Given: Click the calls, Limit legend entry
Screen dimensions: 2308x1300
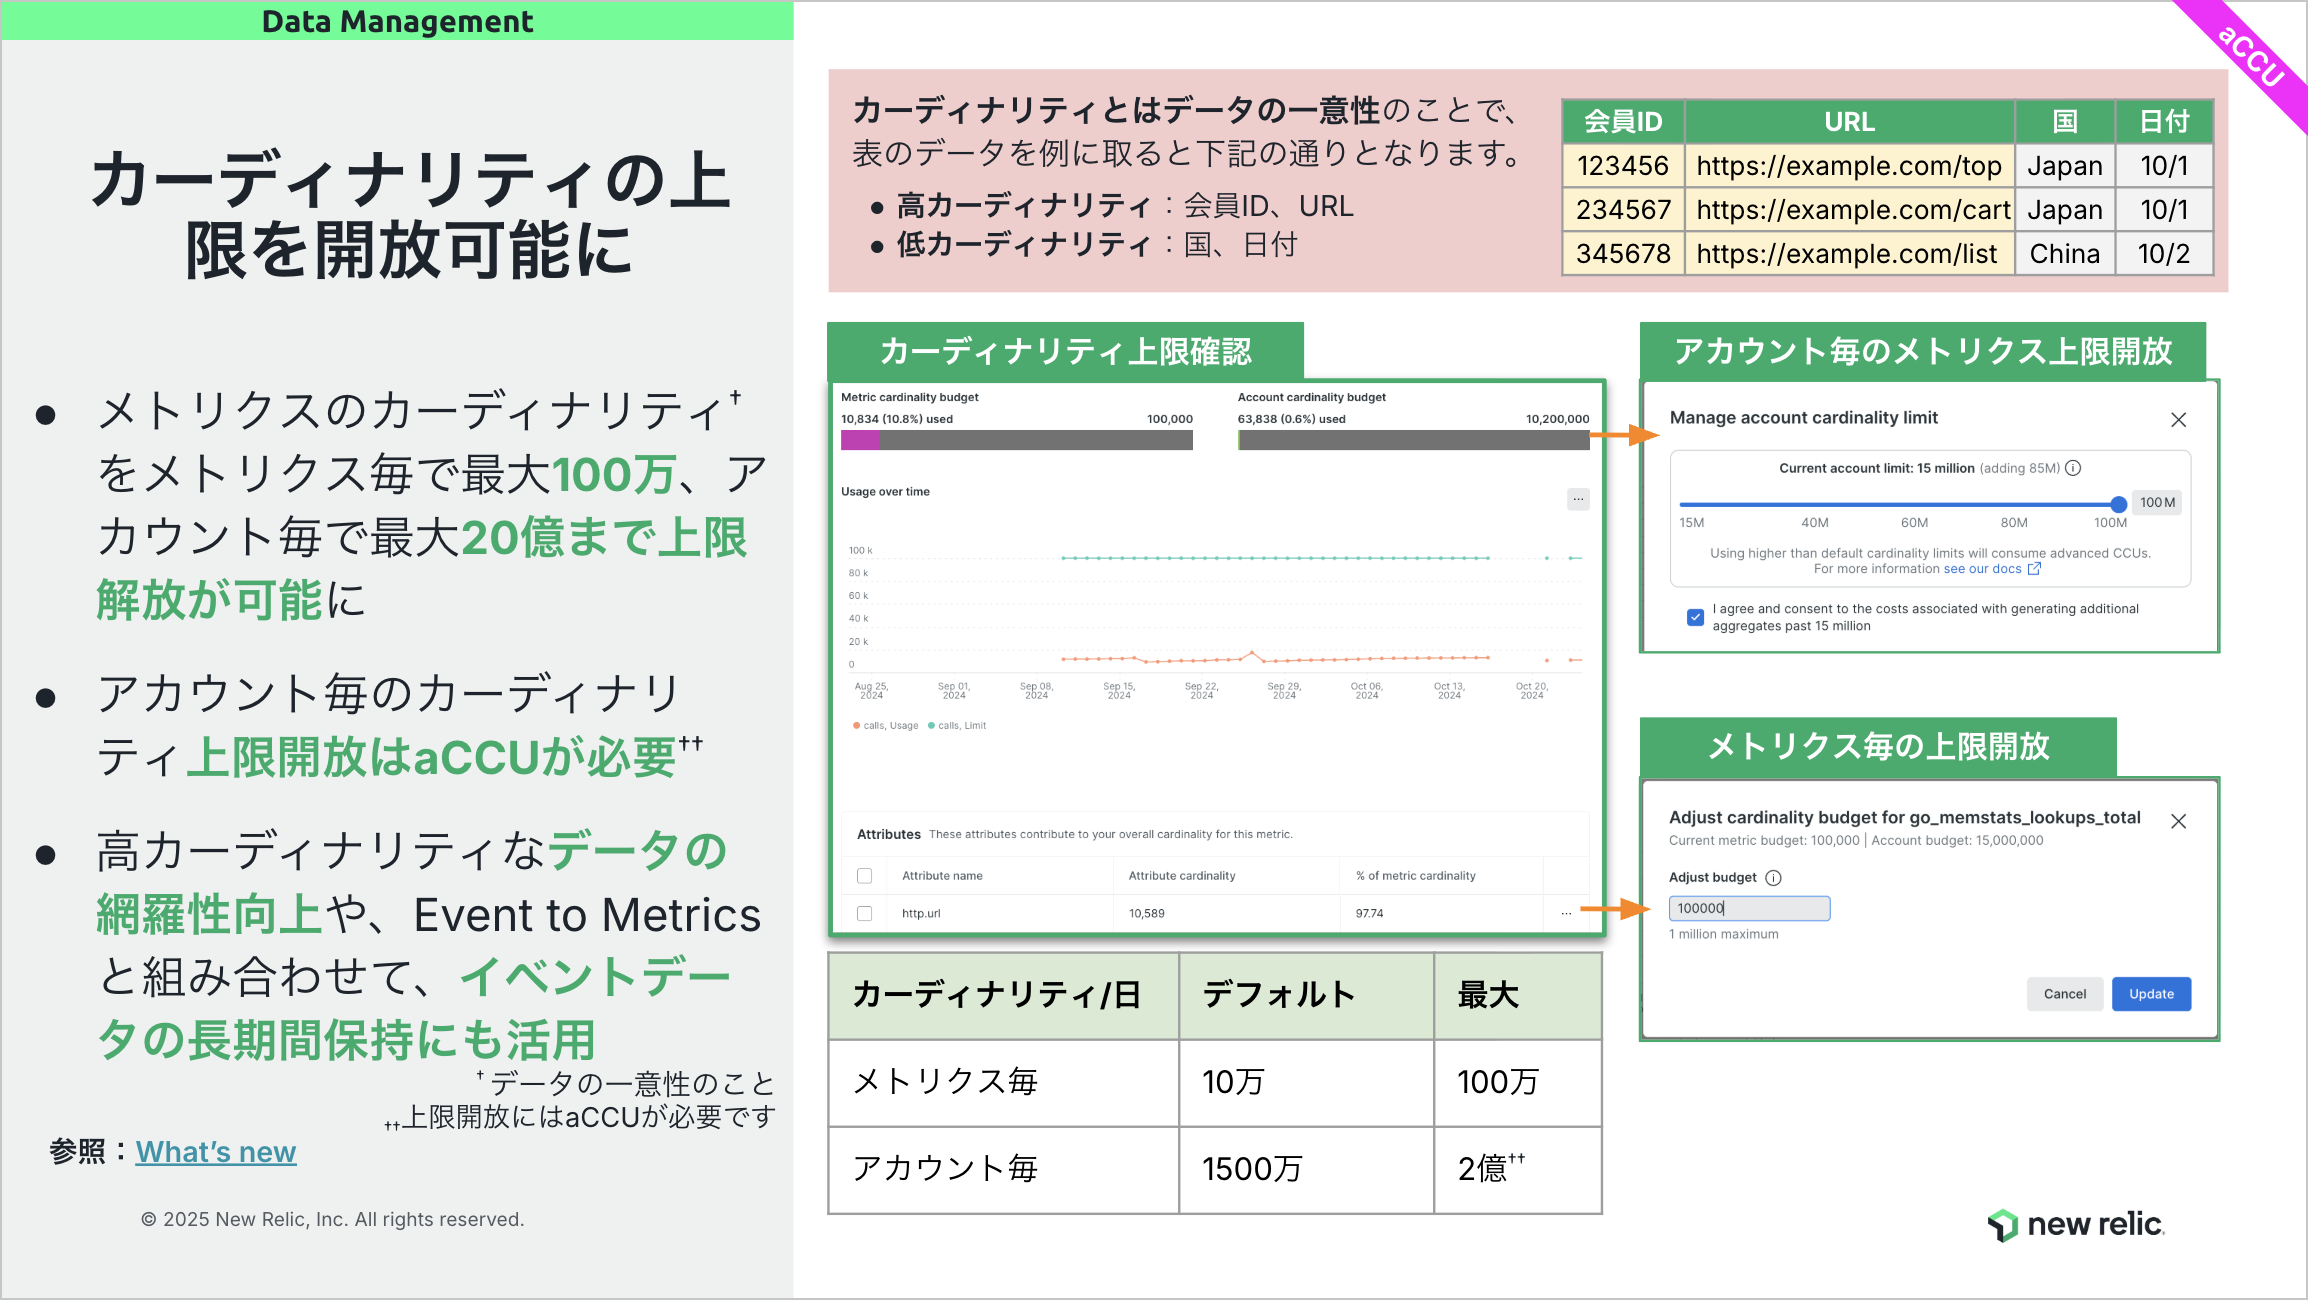Looking at the screenshot, I should [958, 726].
